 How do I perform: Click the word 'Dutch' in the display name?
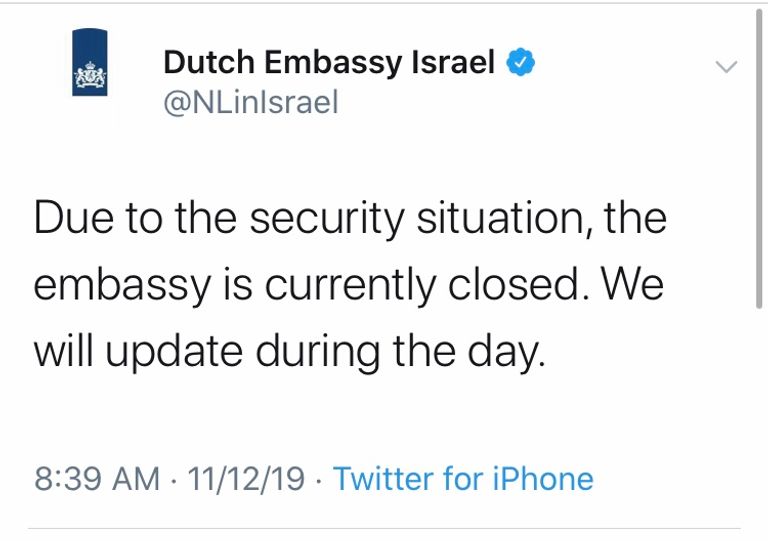(207, 63)
